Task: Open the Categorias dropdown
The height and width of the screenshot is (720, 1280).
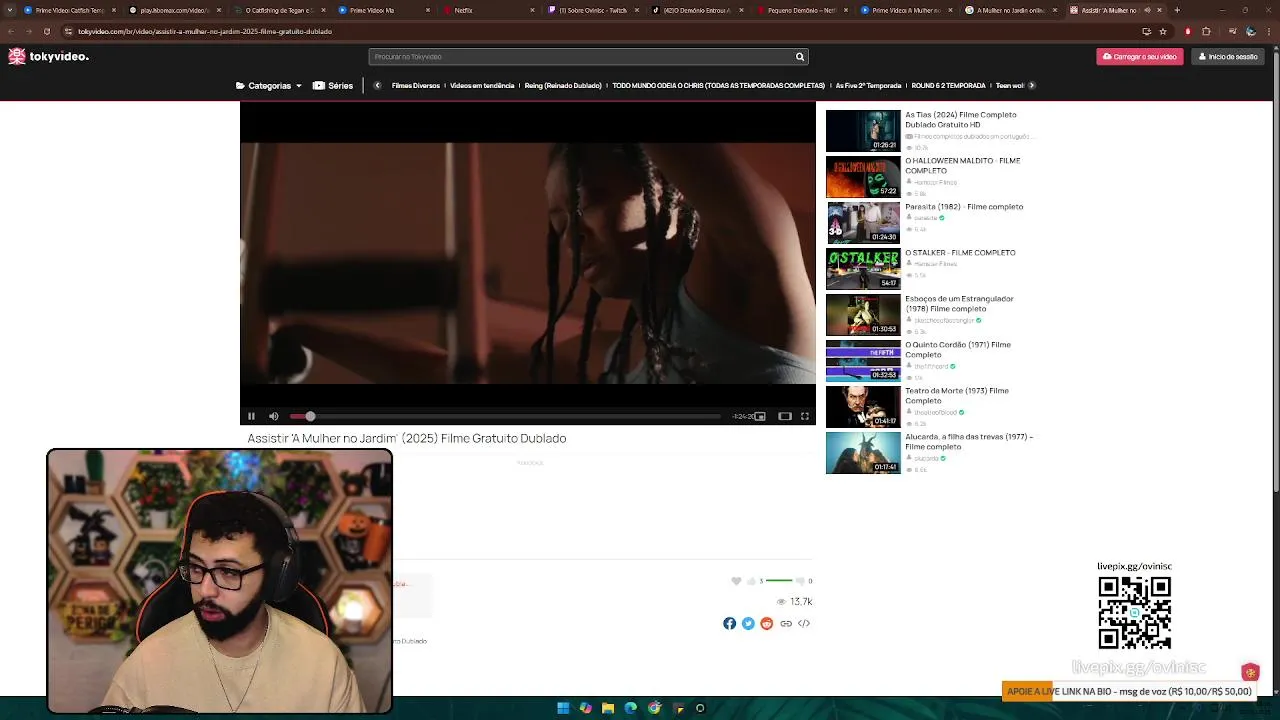Action: [x=269, y=86]
